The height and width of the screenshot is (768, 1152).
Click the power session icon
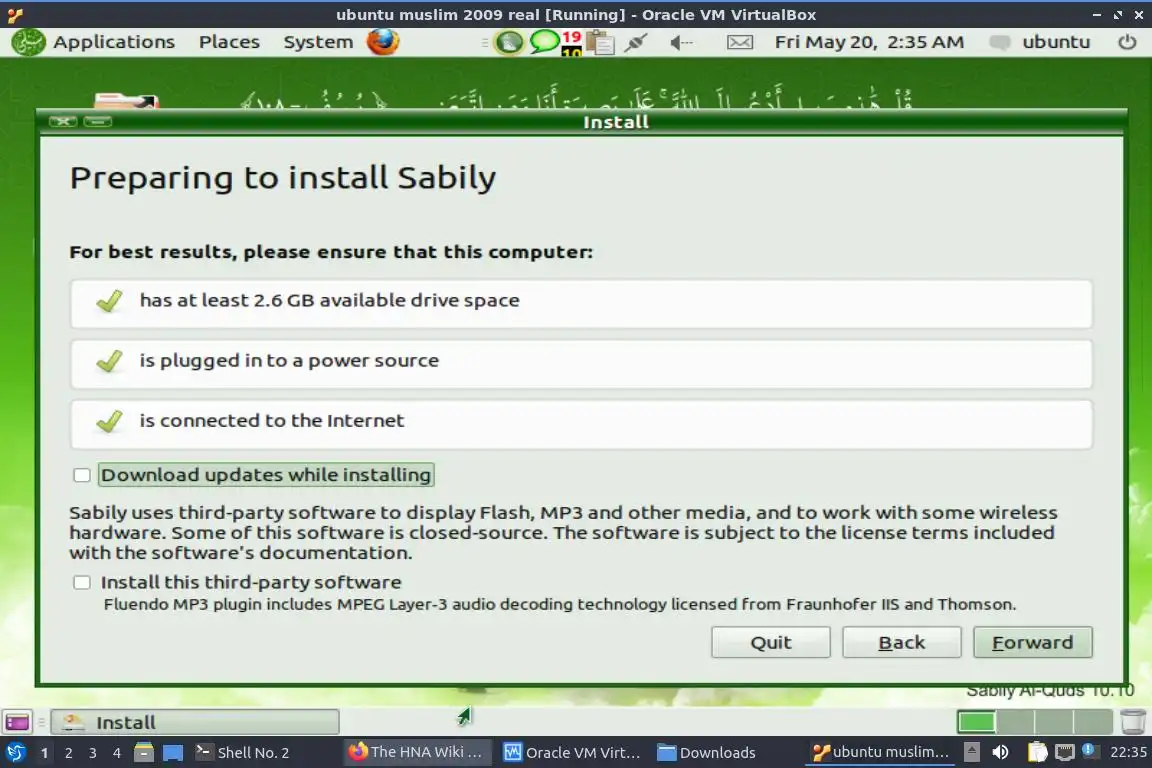click(1127, 42)
